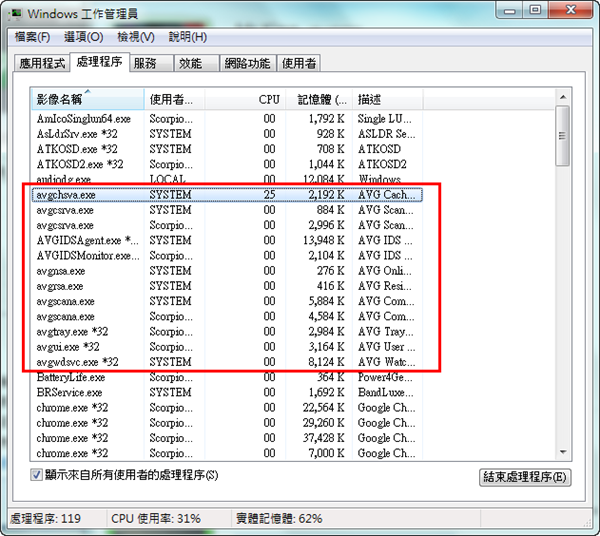Select the BatteryLife.exe process
Image resolution: width=600 pixels, height=536 pixels.
click(x=227, y=377)
